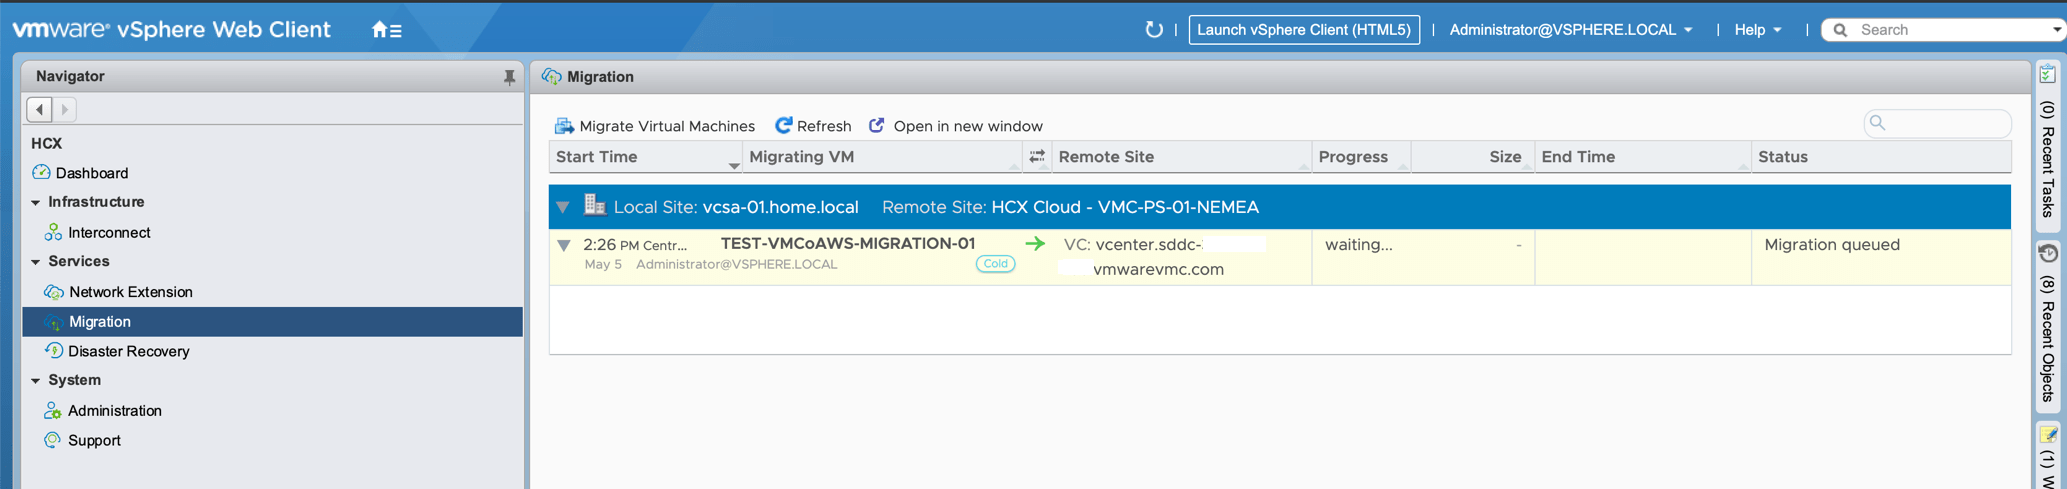Open the Administrator@VSPHERE.LOCAL user dropdown
Image resolution: width=2067 pixels, height=489 pixels.
pyautogui.click(x=1570, y=30)
